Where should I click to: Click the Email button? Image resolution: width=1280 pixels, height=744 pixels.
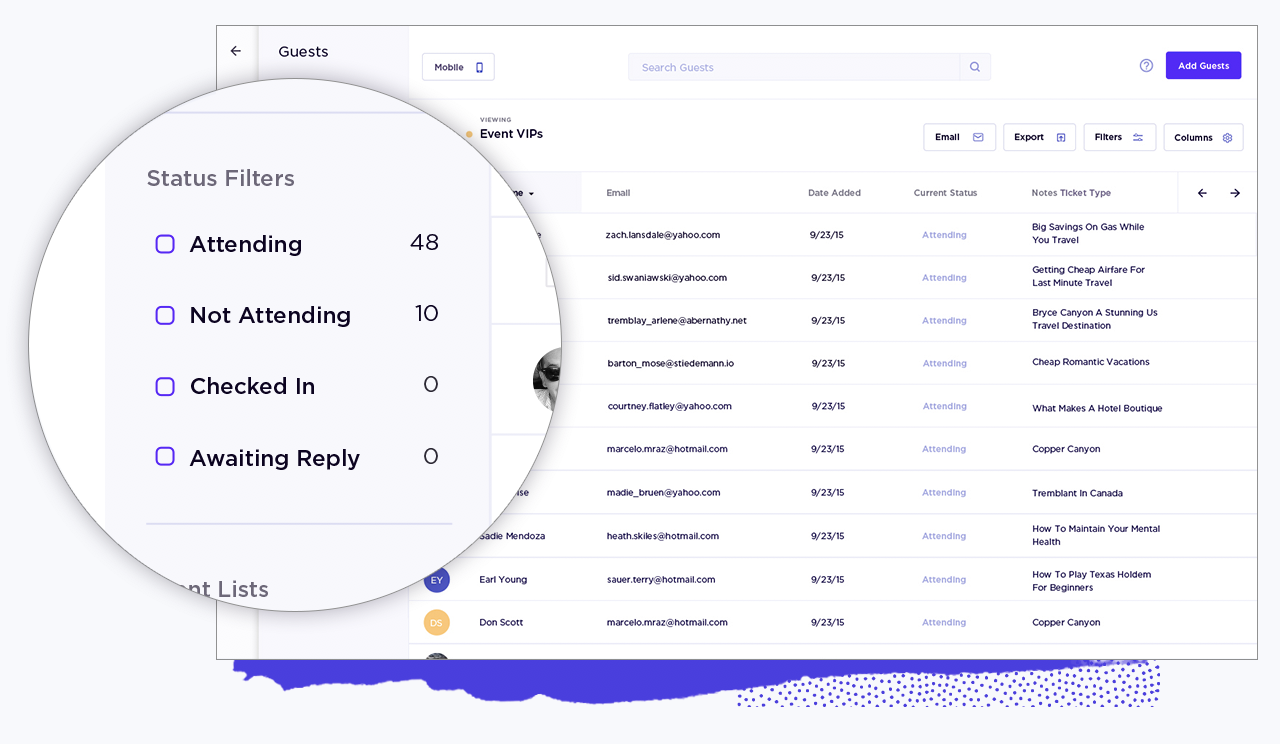coord(958,137)
